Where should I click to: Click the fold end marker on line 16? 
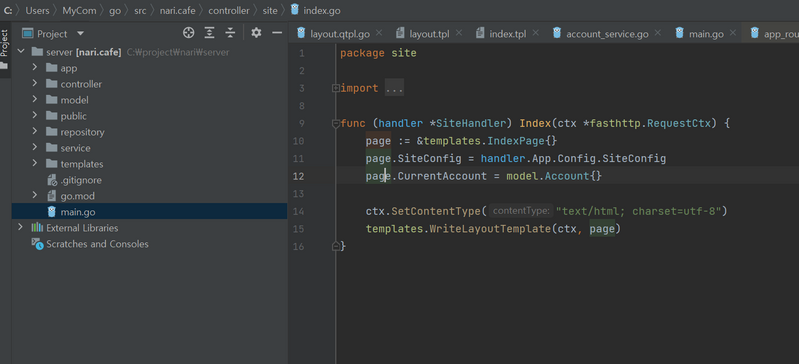[335, 246]
